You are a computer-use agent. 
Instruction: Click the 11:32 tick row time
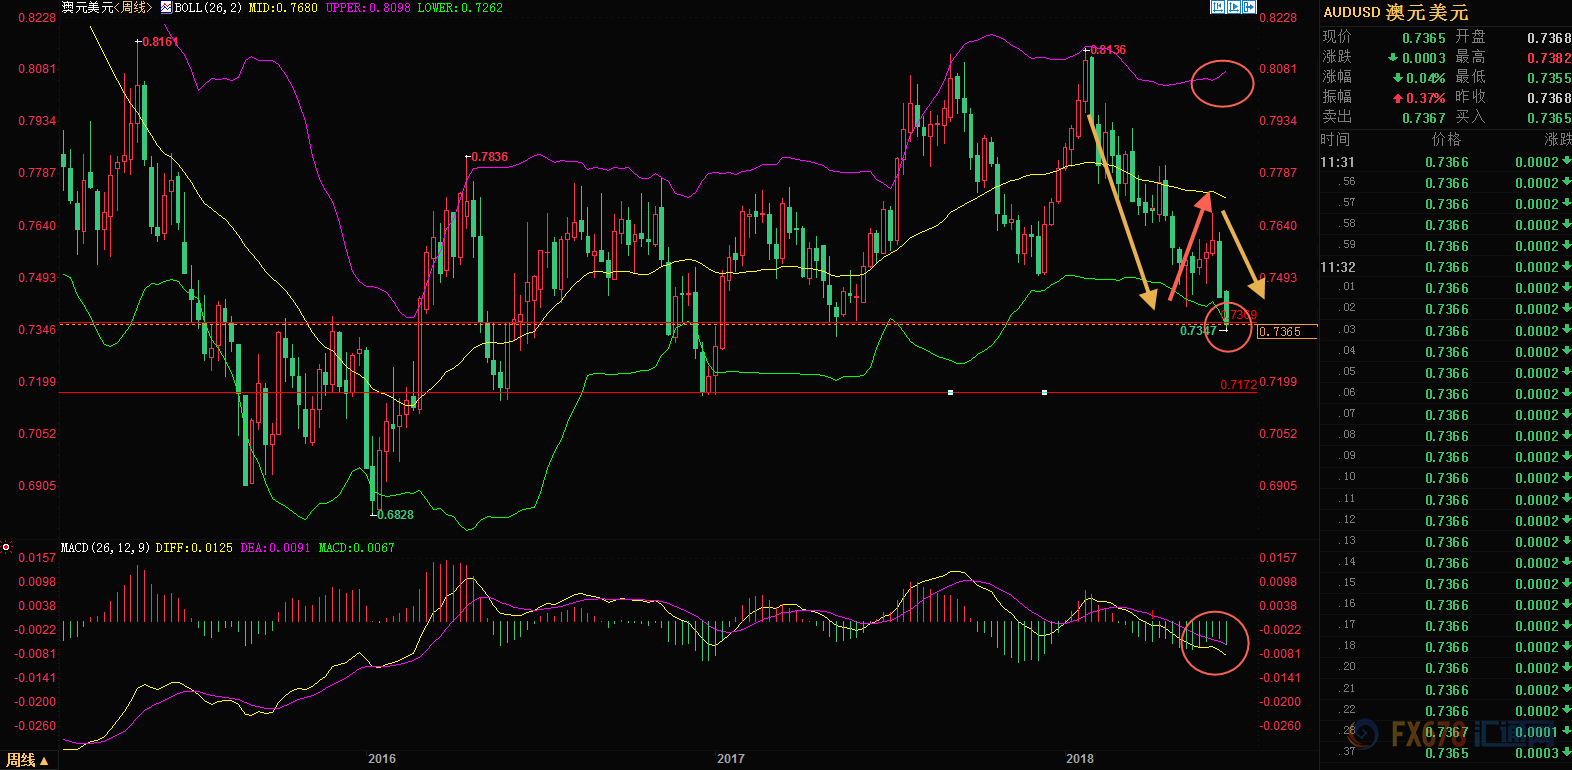tap(1338, 267)
